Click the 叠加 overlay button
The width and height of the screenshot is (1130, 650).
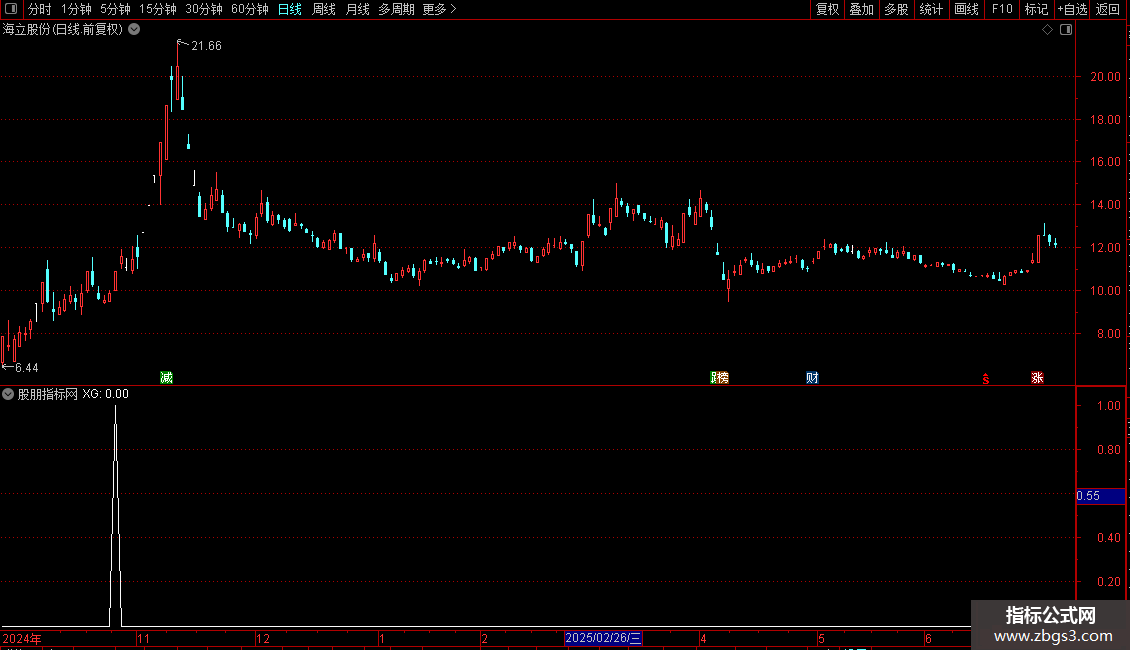pyautogui.click(x=861, y=9)
